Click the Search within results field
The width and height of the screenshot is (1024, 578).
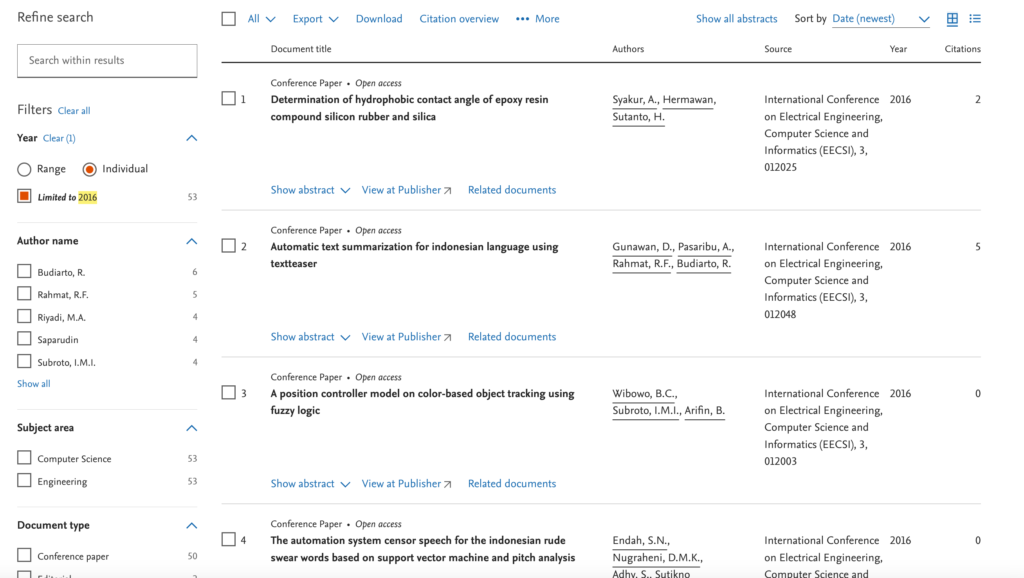click(107, 61)
